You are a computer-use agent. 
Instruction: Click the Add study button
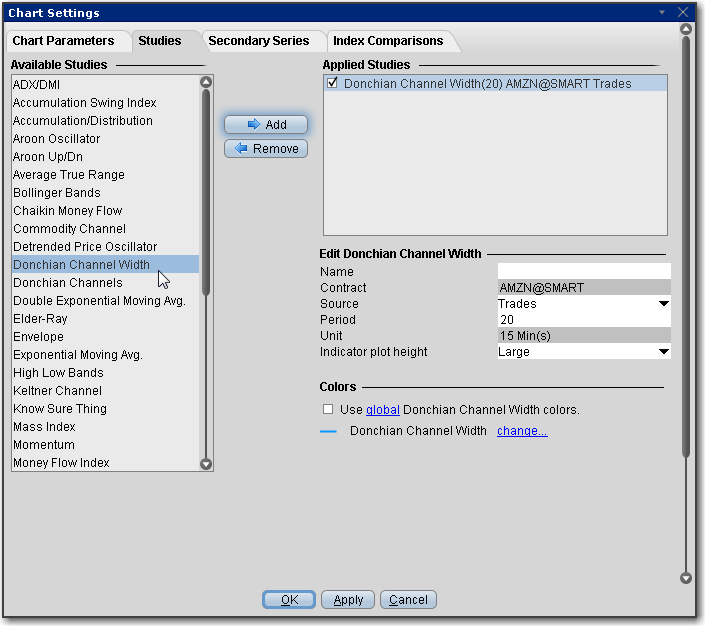266,125
